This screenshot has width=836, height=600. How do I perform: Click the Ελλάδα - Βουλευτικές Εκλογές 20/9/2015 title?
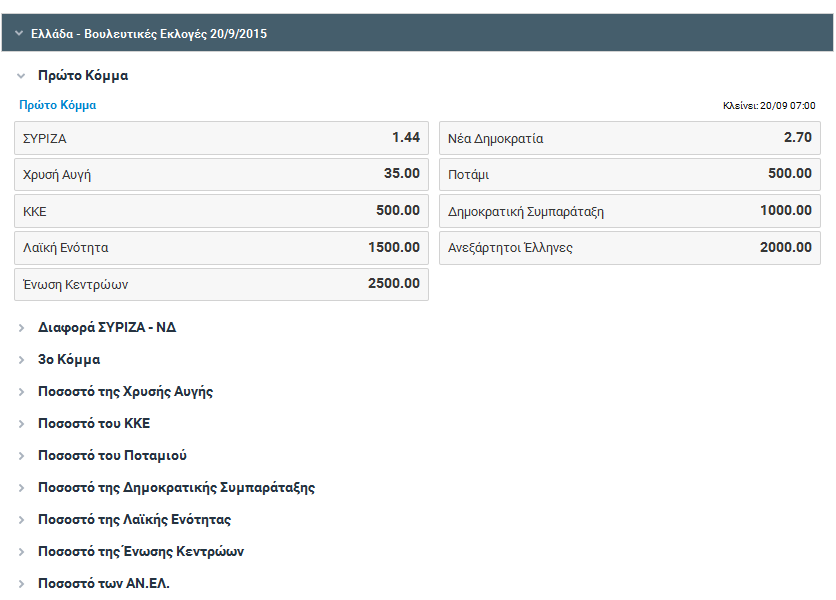(149, 34)
